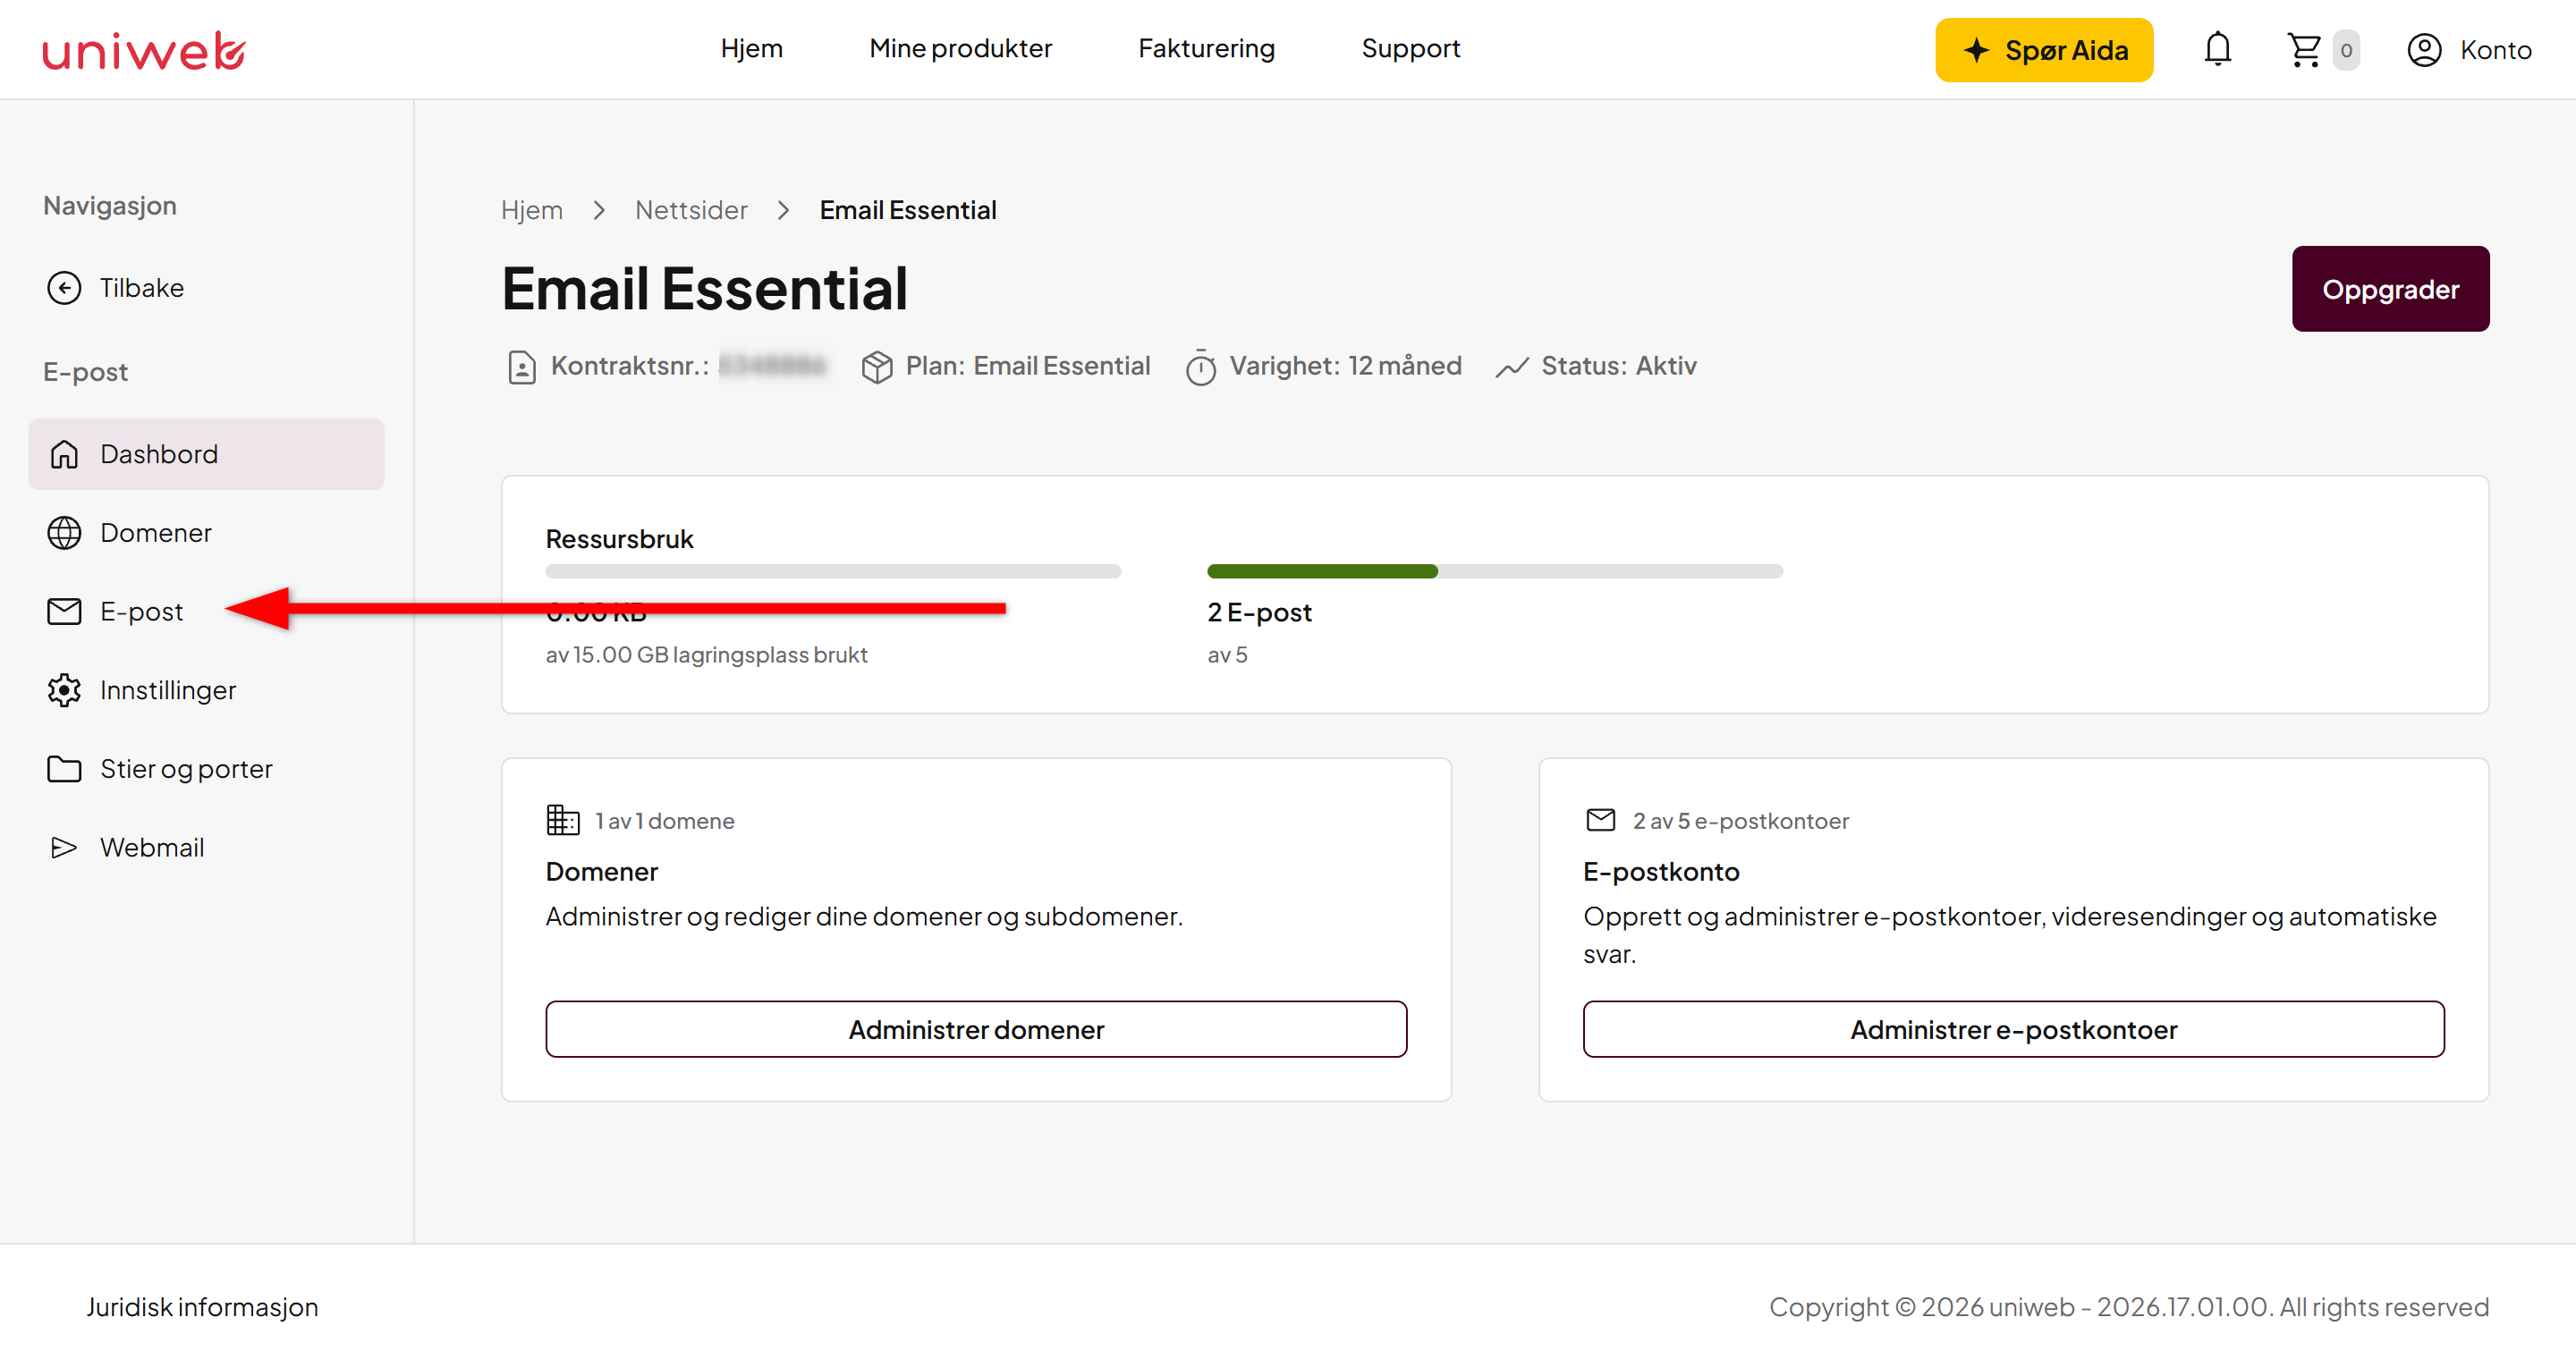This screenshot has height=1368, width=2576.
Task: Click the Kontraktsnr. label
Action: (630, 366)
